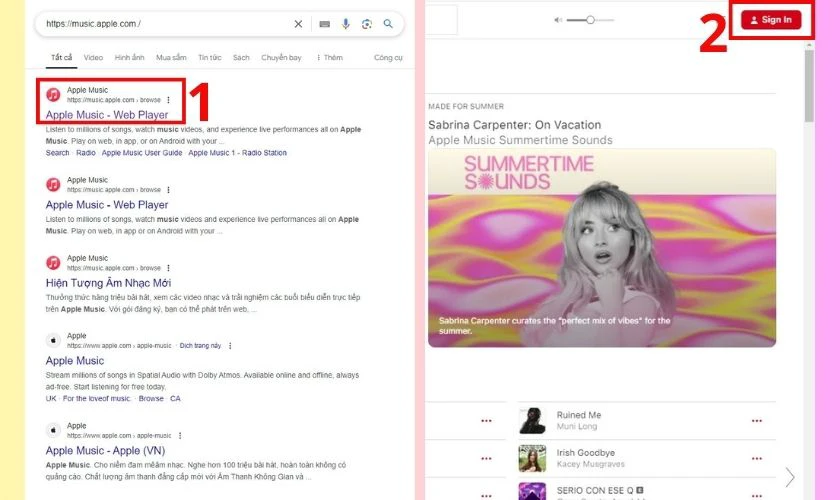The height and width of the screenshot is (500, 840).
Task: Switch to the Hình ảnh search tab
Action: pos(129,57)
